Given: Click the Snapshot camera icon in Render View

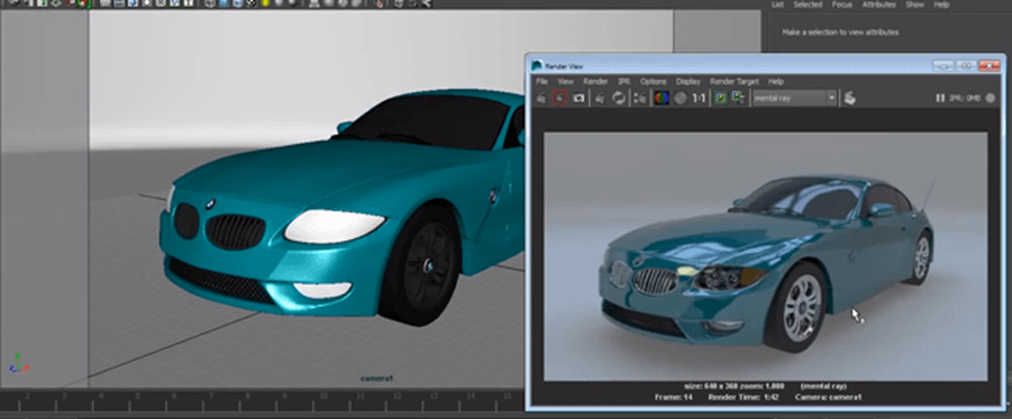Looking at the screenshot, I should pos(579,98).
